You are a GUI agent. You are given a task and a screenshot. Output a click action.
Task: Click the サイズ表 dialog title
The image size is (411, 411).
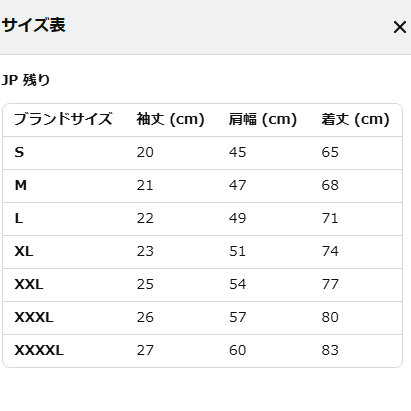click(x=34, y=25)
